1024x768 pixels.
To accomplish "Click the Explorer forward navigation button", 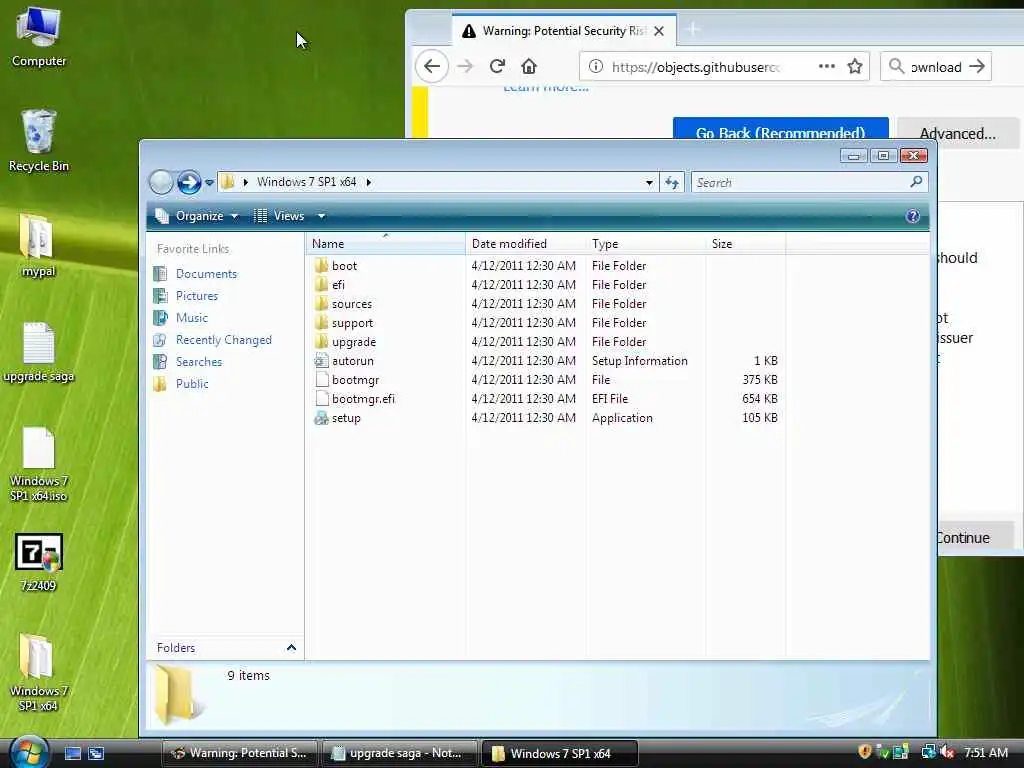I will point(189,182).
